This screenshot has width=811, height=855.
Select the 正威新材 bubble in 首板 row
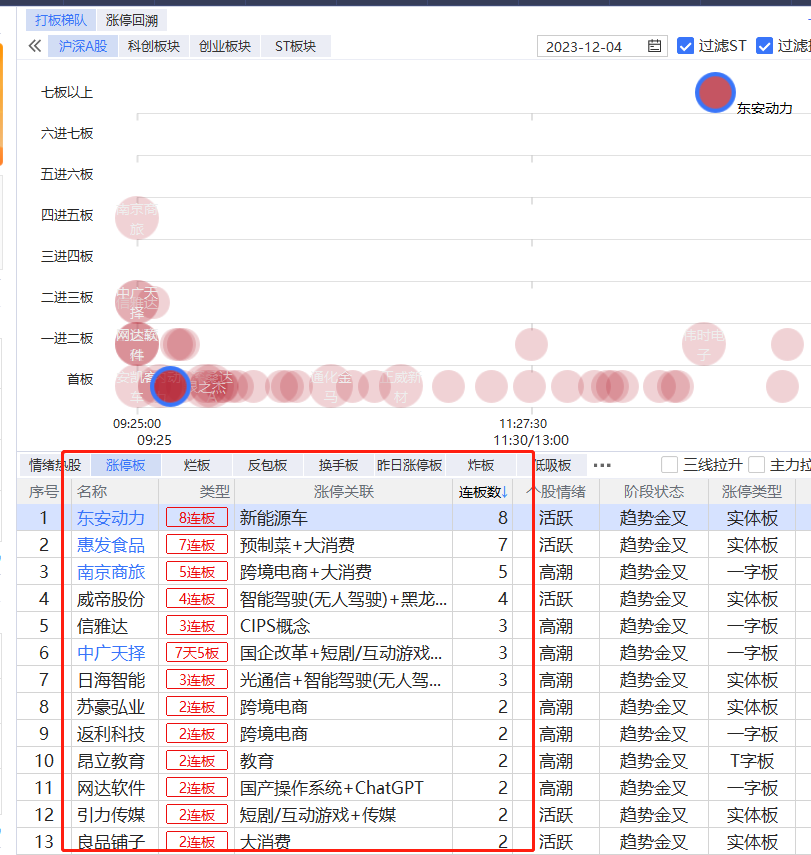click(x=401, y=386)
